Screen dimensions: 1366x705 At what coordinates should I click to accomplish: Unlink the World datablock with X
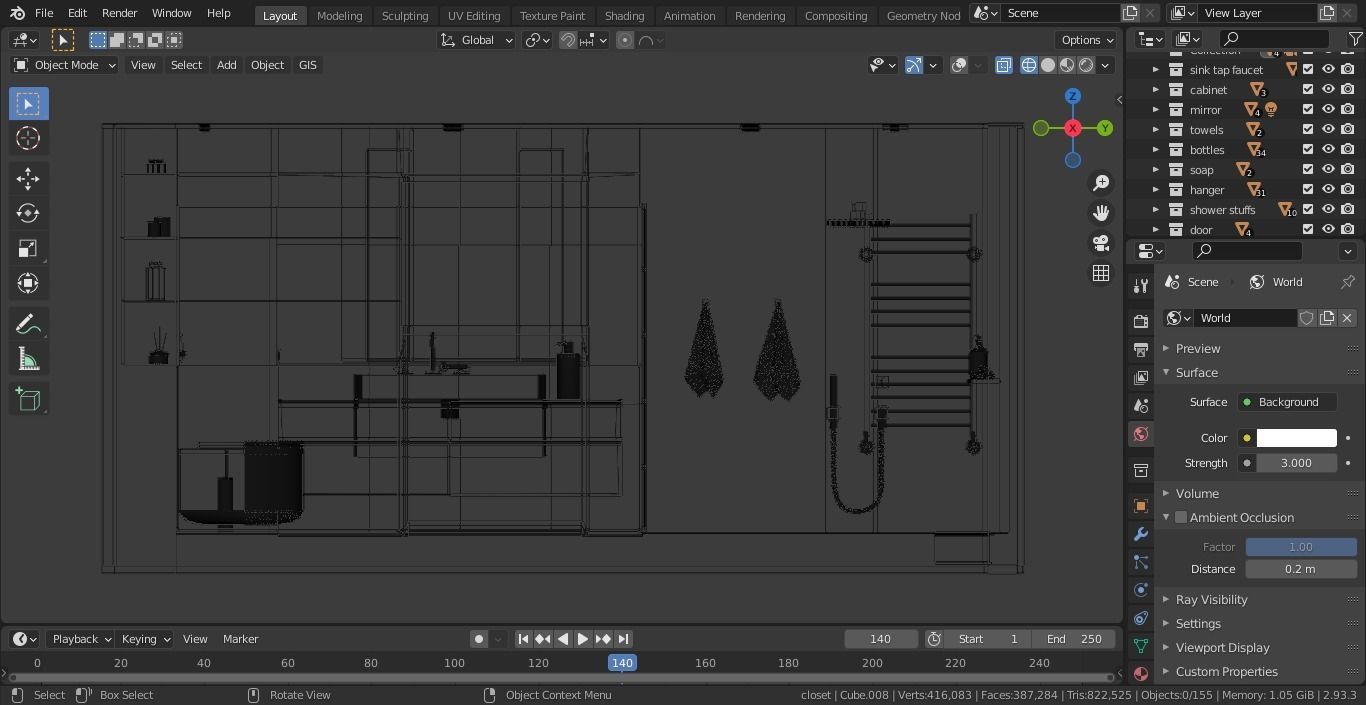[x=1347, y=318]
